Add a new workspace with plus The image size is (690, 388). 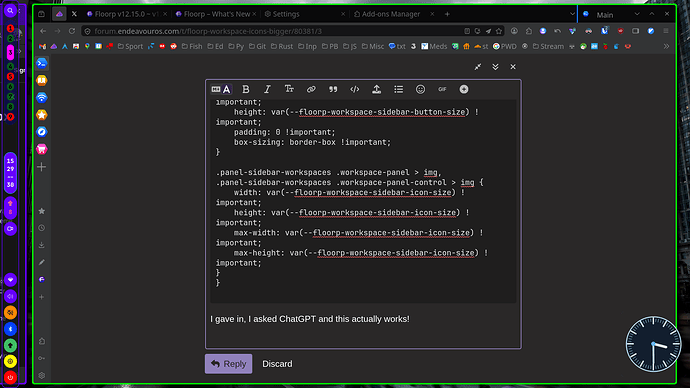(x=42, y=167)
